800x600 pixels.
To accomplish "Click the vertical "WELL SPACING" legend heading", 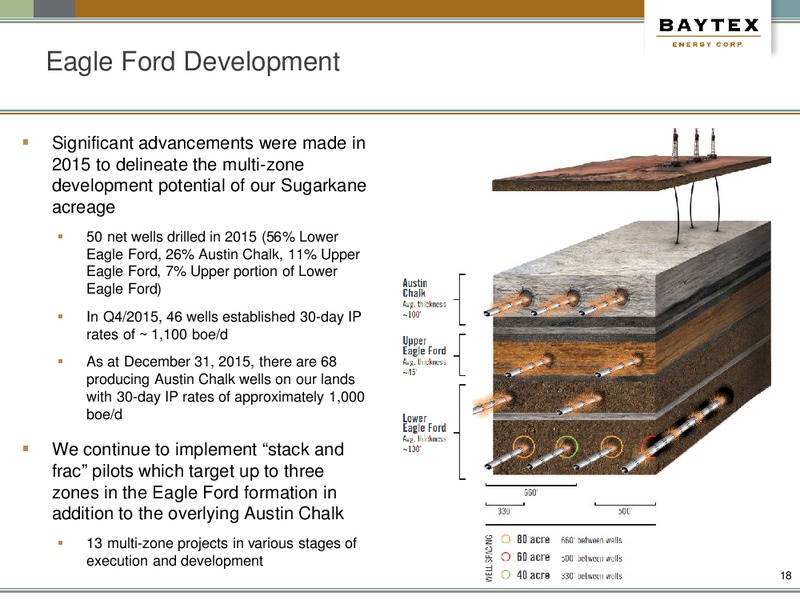I will click(x=489, y=558).
